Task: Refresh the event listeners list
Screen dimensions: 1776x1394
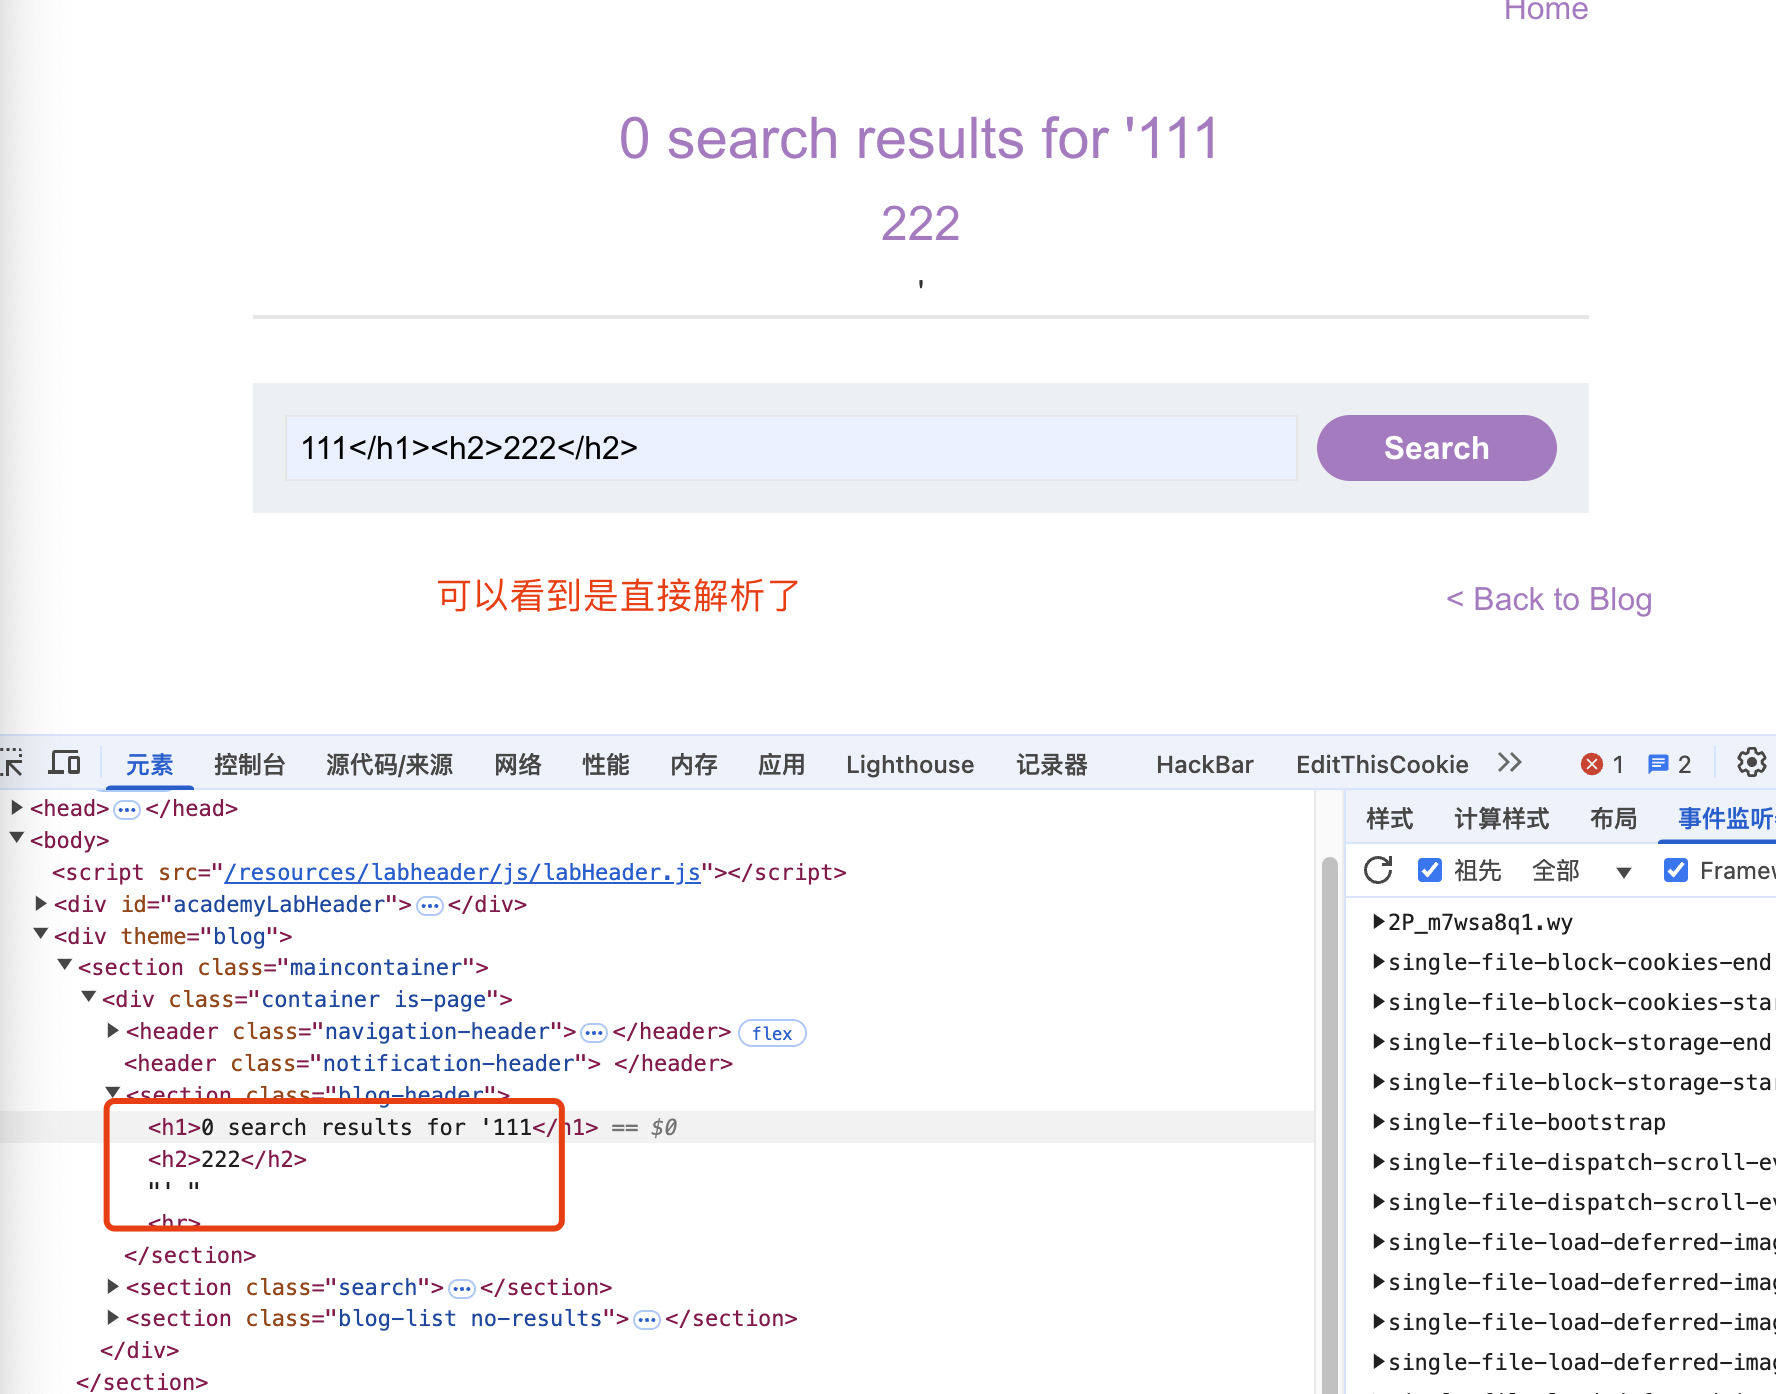Action: point(1378,871)
